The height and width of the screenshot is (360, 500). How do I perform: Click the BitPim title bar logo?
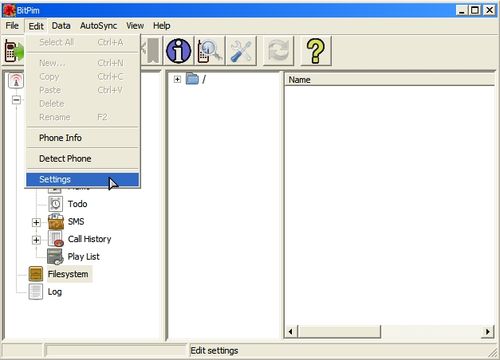click(x=9, y=10)
